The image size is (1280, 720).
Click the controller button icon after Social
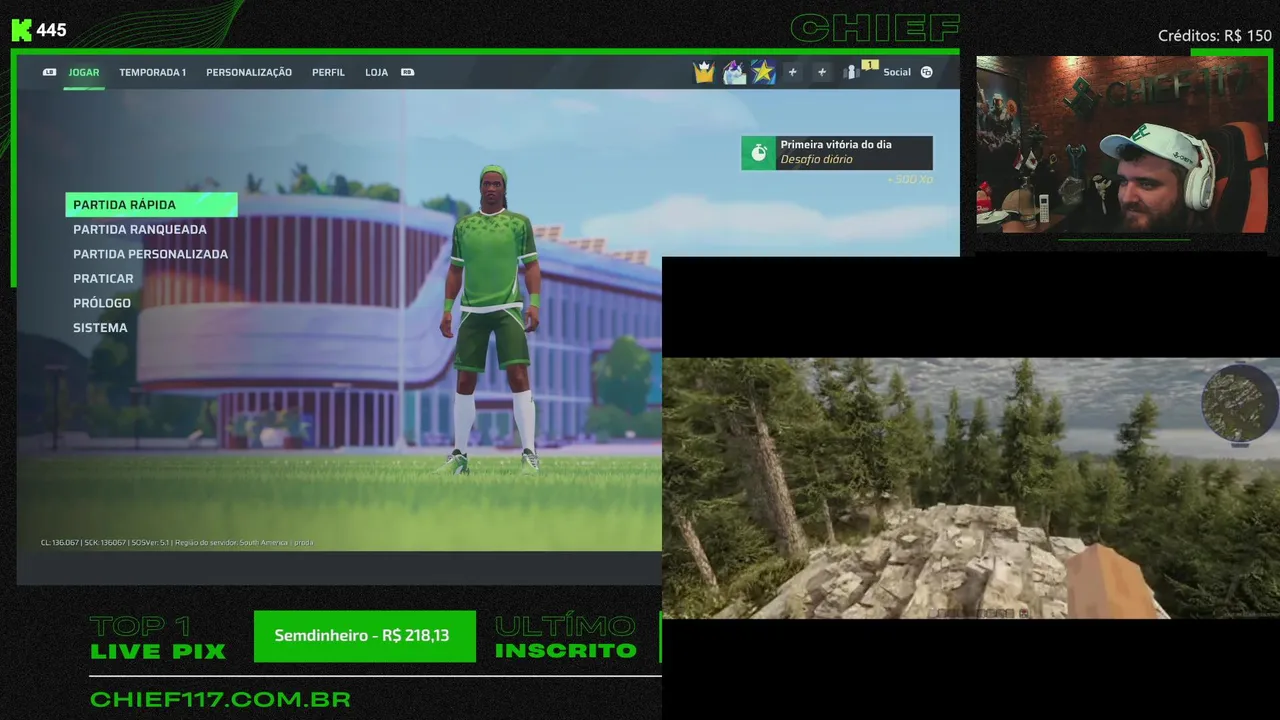coord(927,72)
